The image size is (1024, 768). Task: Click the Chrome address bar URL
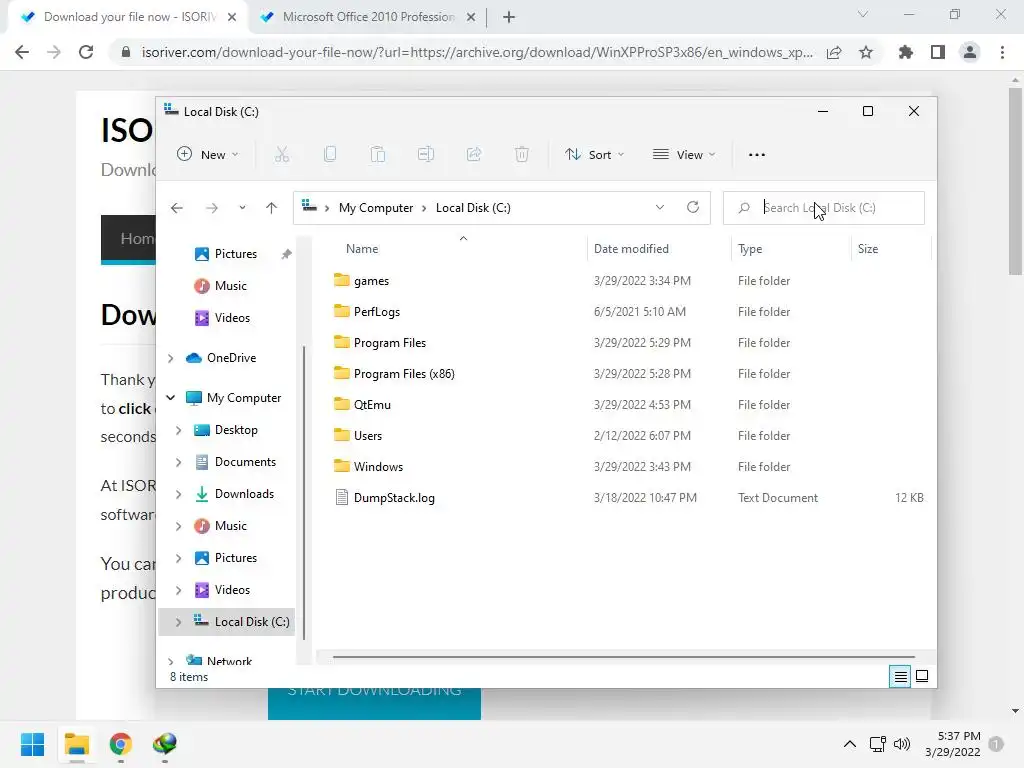[477, 52]
